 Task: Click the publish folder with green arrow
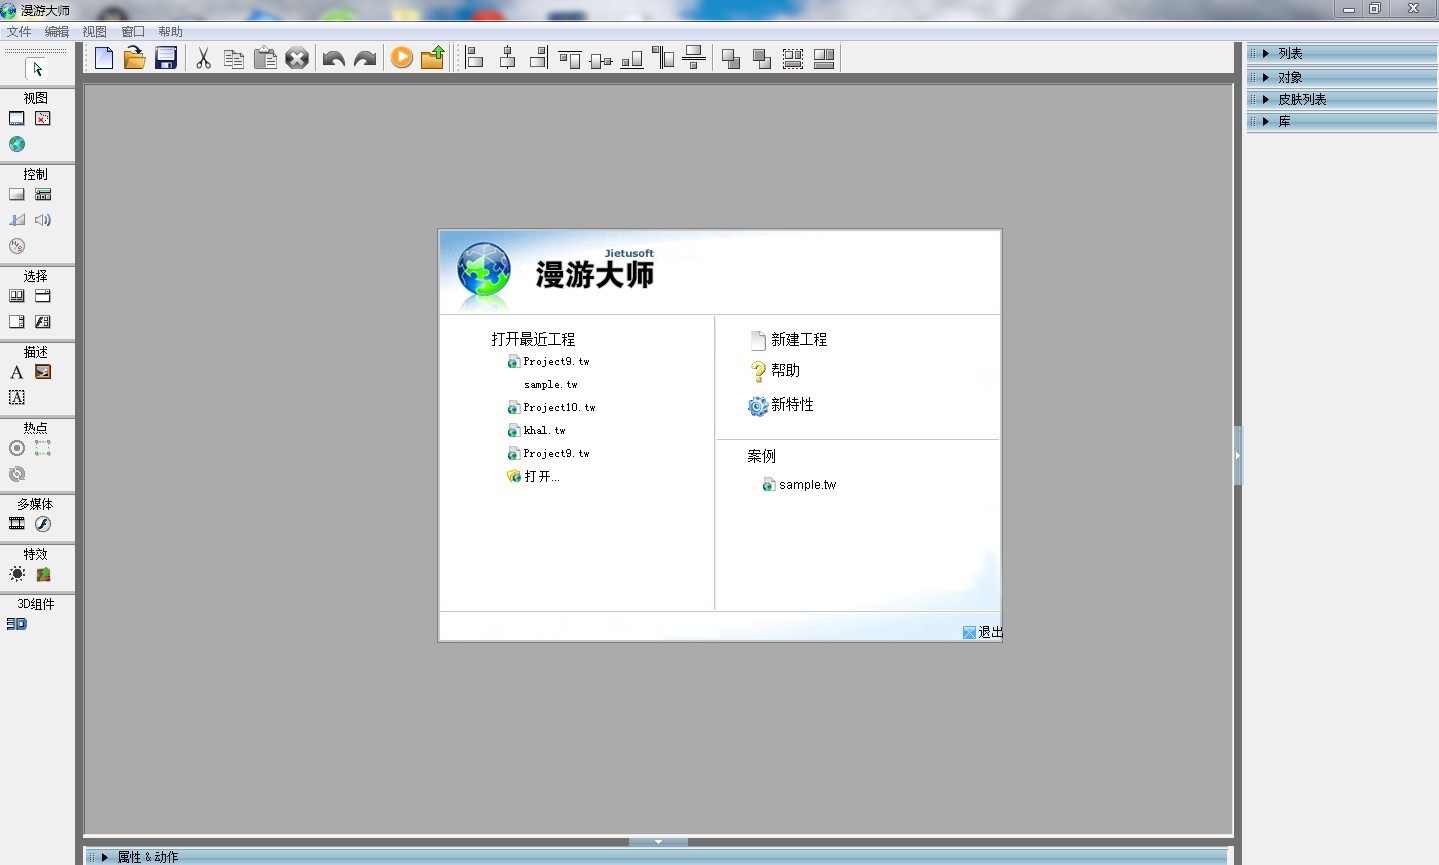[x=433, y=58]
